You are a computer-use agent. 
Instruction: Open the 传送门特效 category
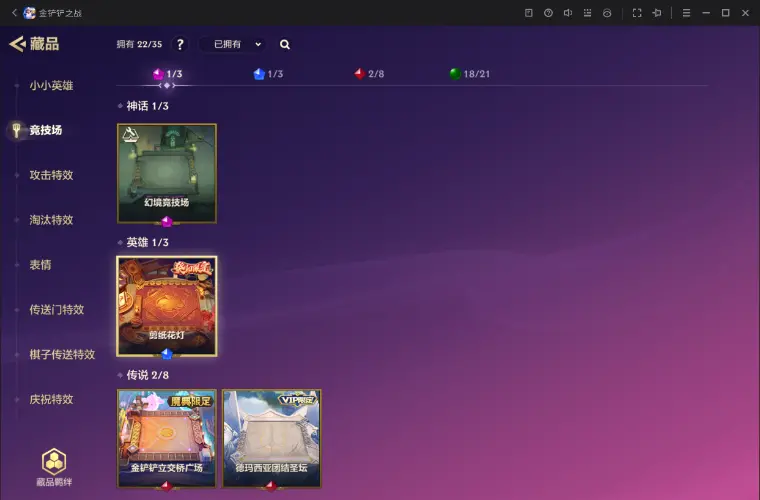pyautogui.click(x=57, y=310)
